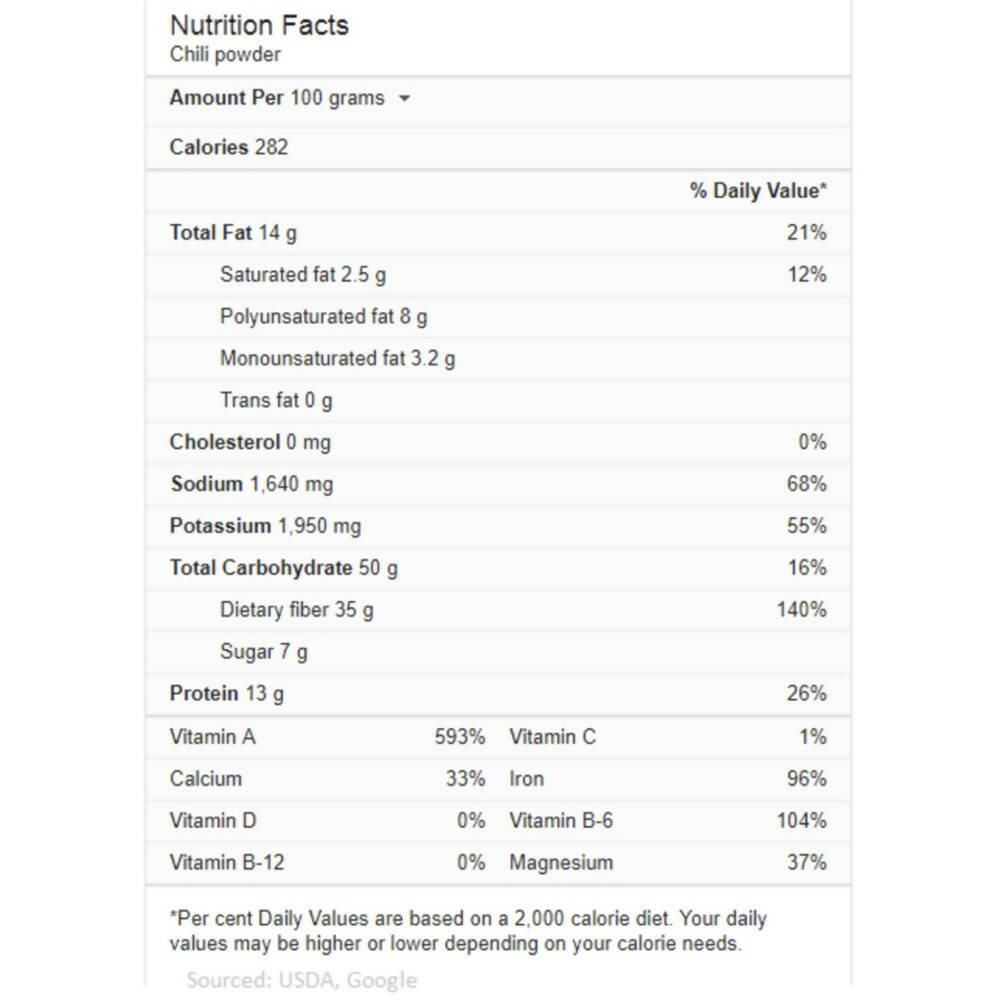Click the Sodium 1,640 mg row

(x=251, y=484)
